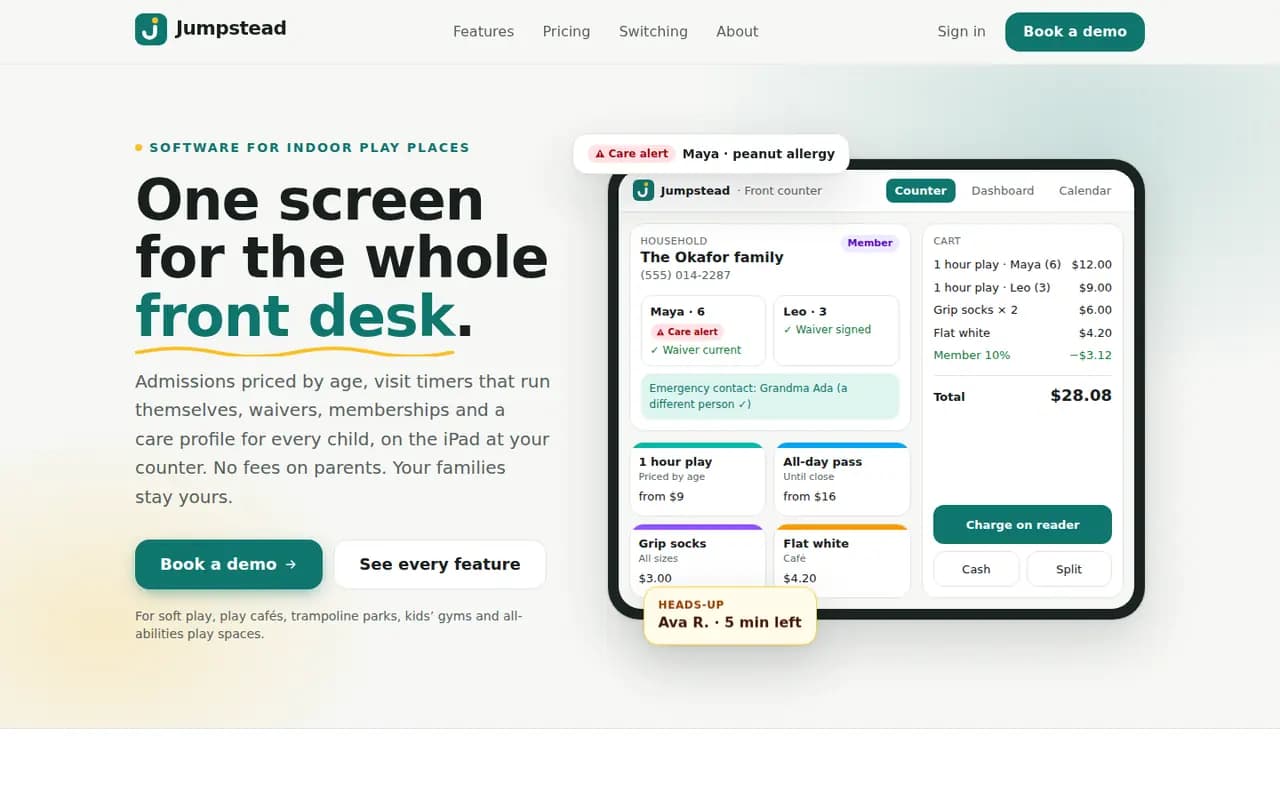This screenshot has height=800, width=1280.
Task: Choose Split payment button
Action: pyautogui.click(x=1069, y=569)
